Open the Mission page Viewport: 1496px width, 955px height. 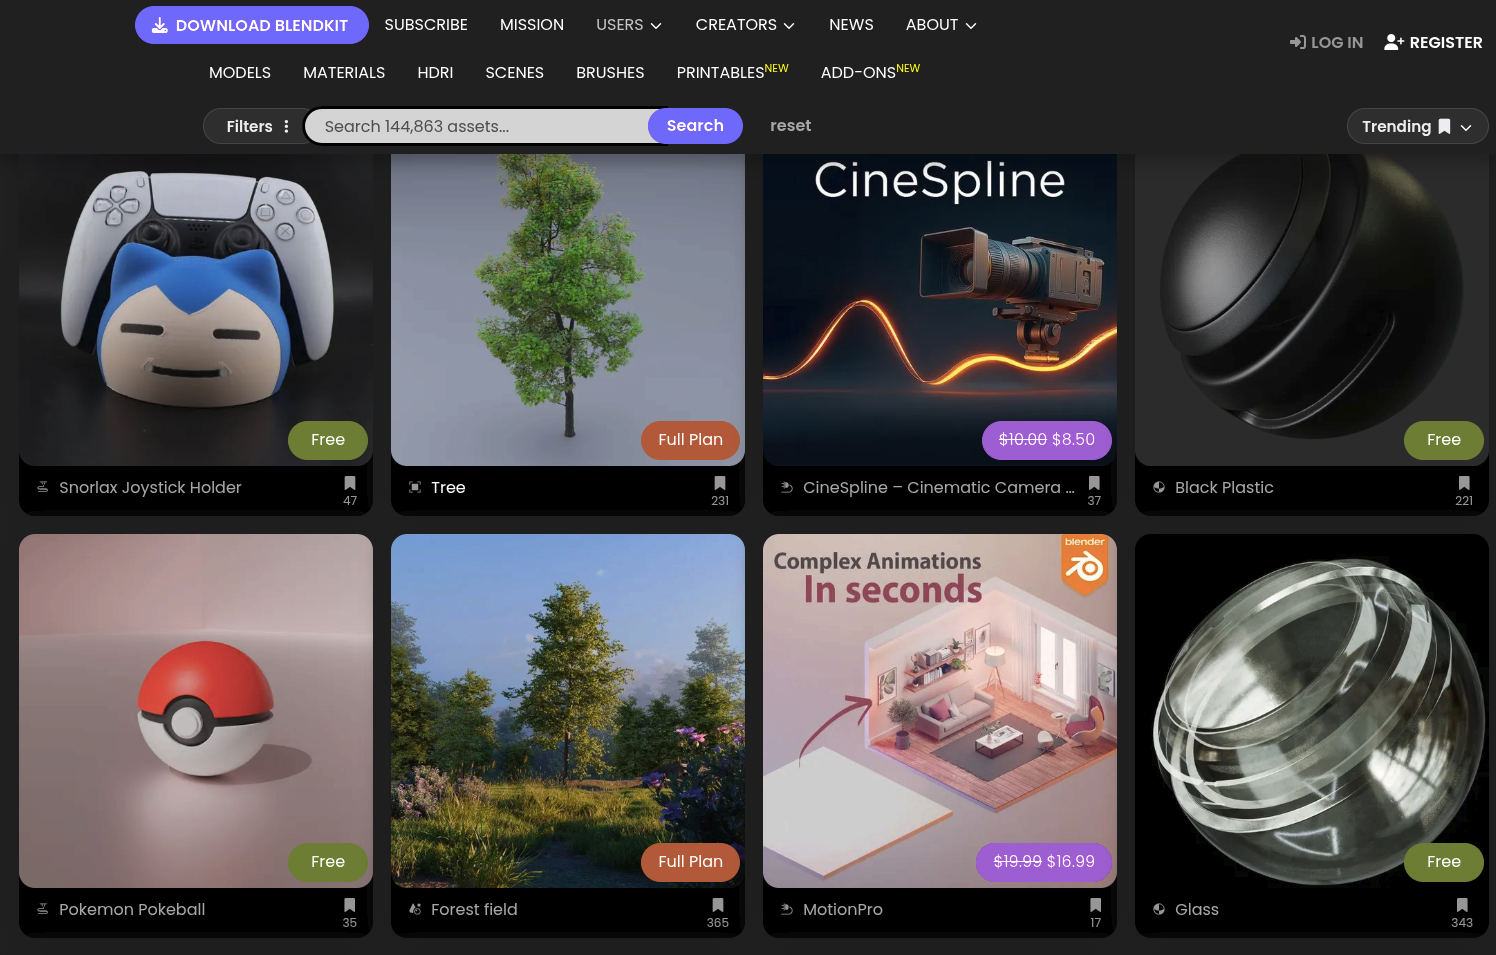pos(532,25)
